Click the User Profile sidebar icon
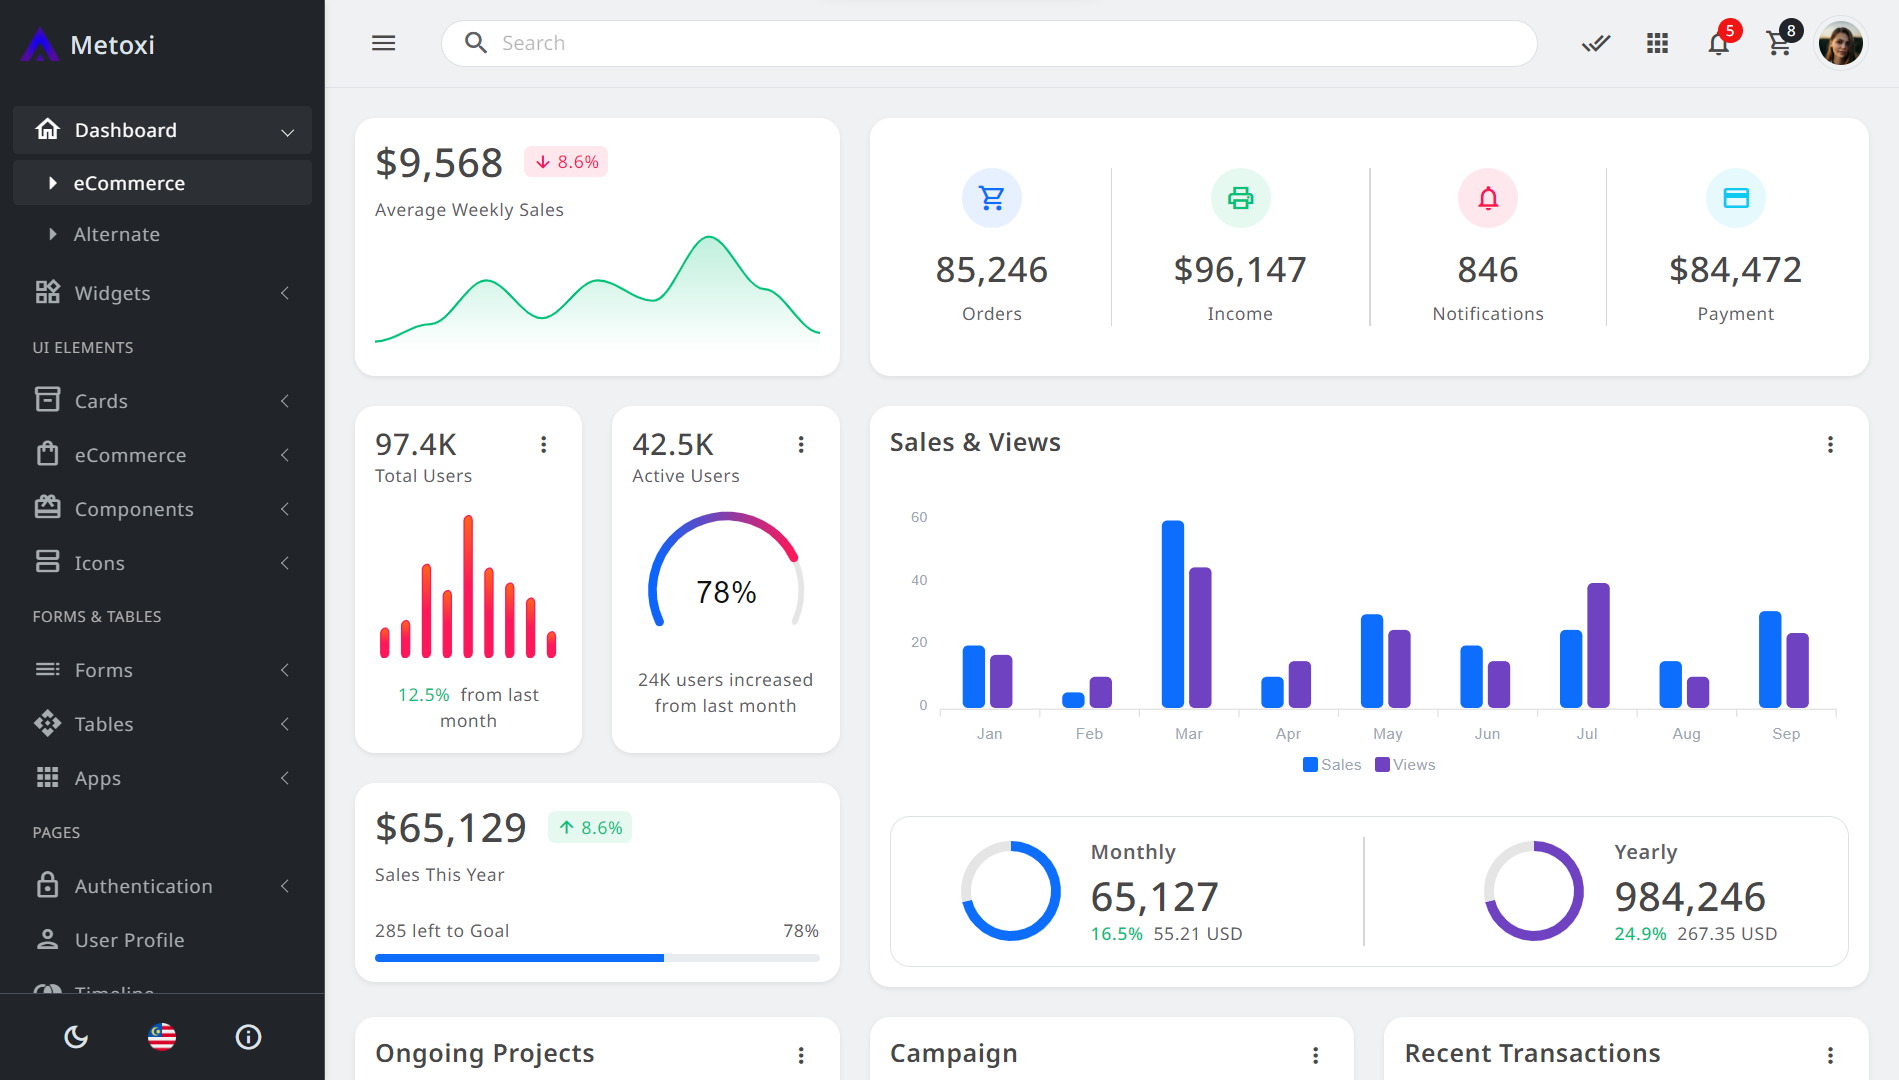This screenshot has width=1899, height=1080. (x=47, y=939)
